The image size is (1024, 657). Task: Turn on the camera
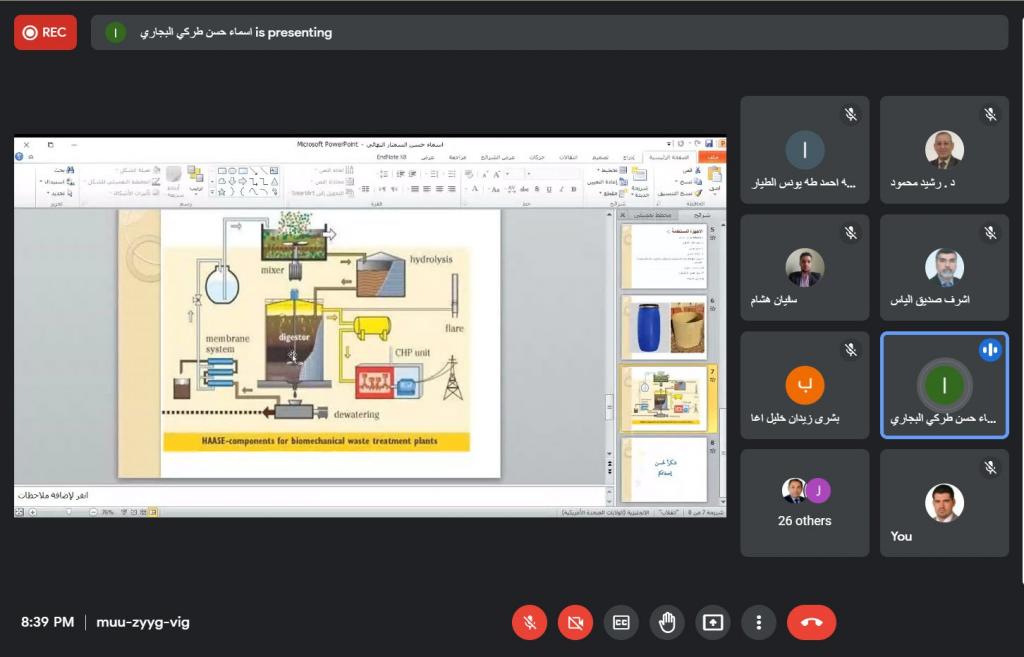point(575,622)
